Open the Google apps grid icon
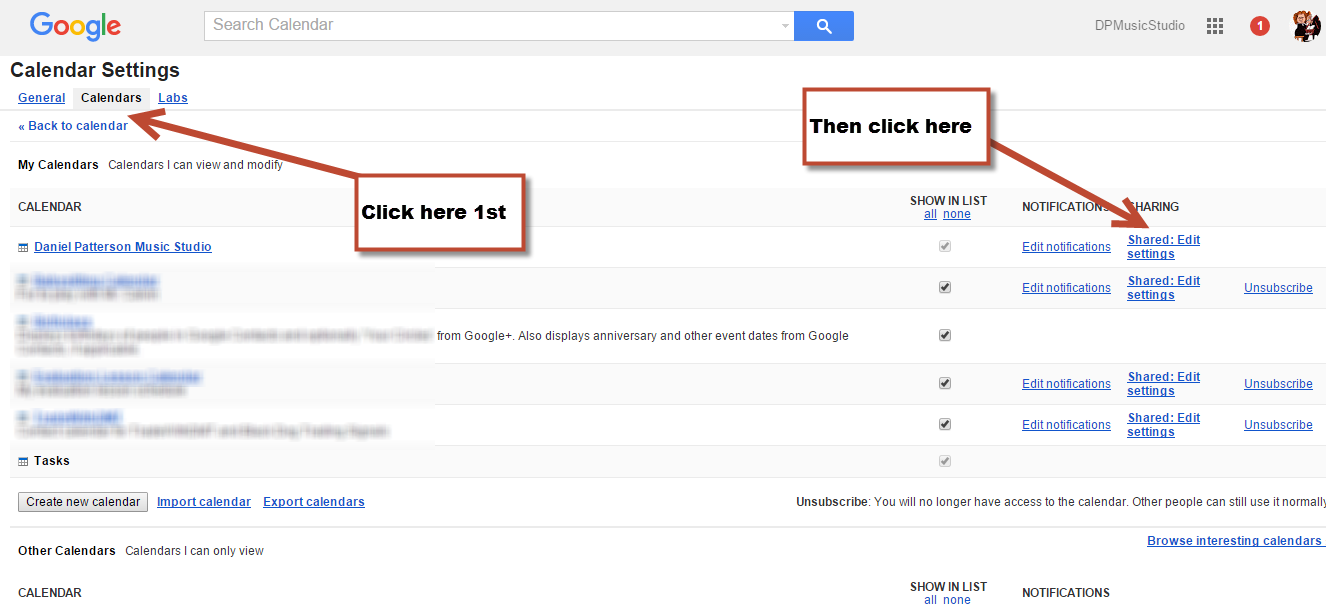Image resolution: width=1326 pixels, height=604 pixels. [x=1215, y=26]
